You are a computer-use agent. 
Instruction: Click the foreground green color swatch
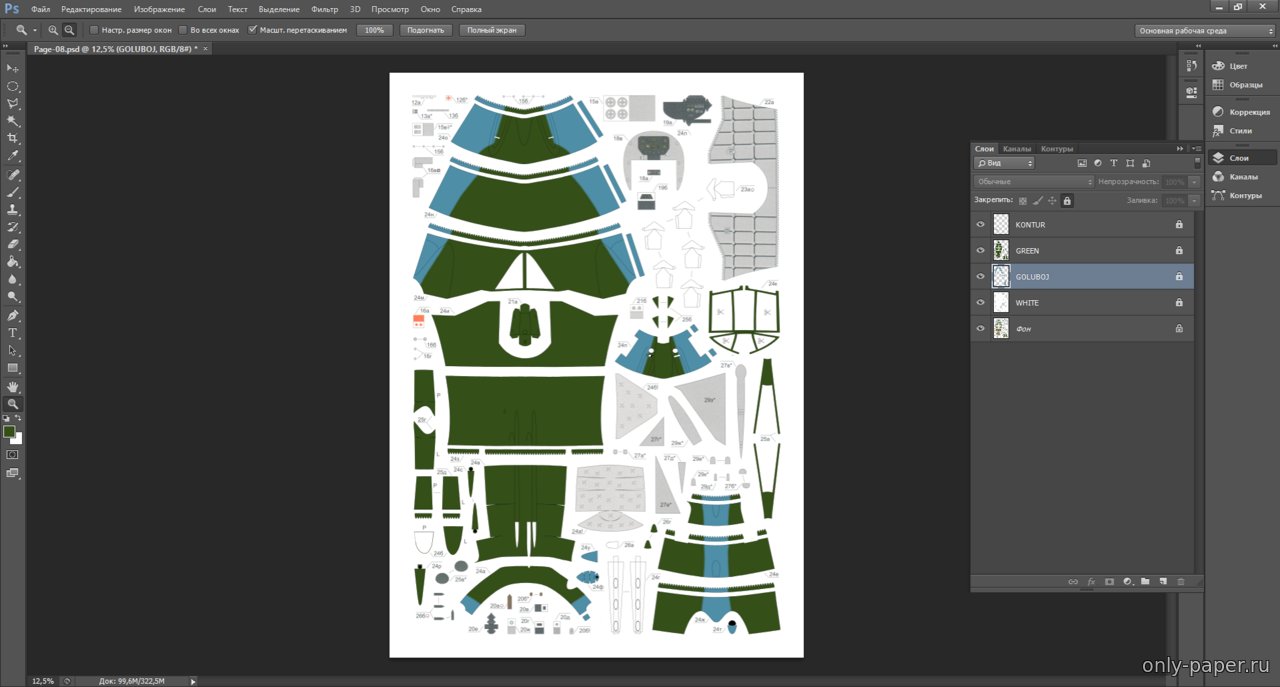tap(9, 432)
